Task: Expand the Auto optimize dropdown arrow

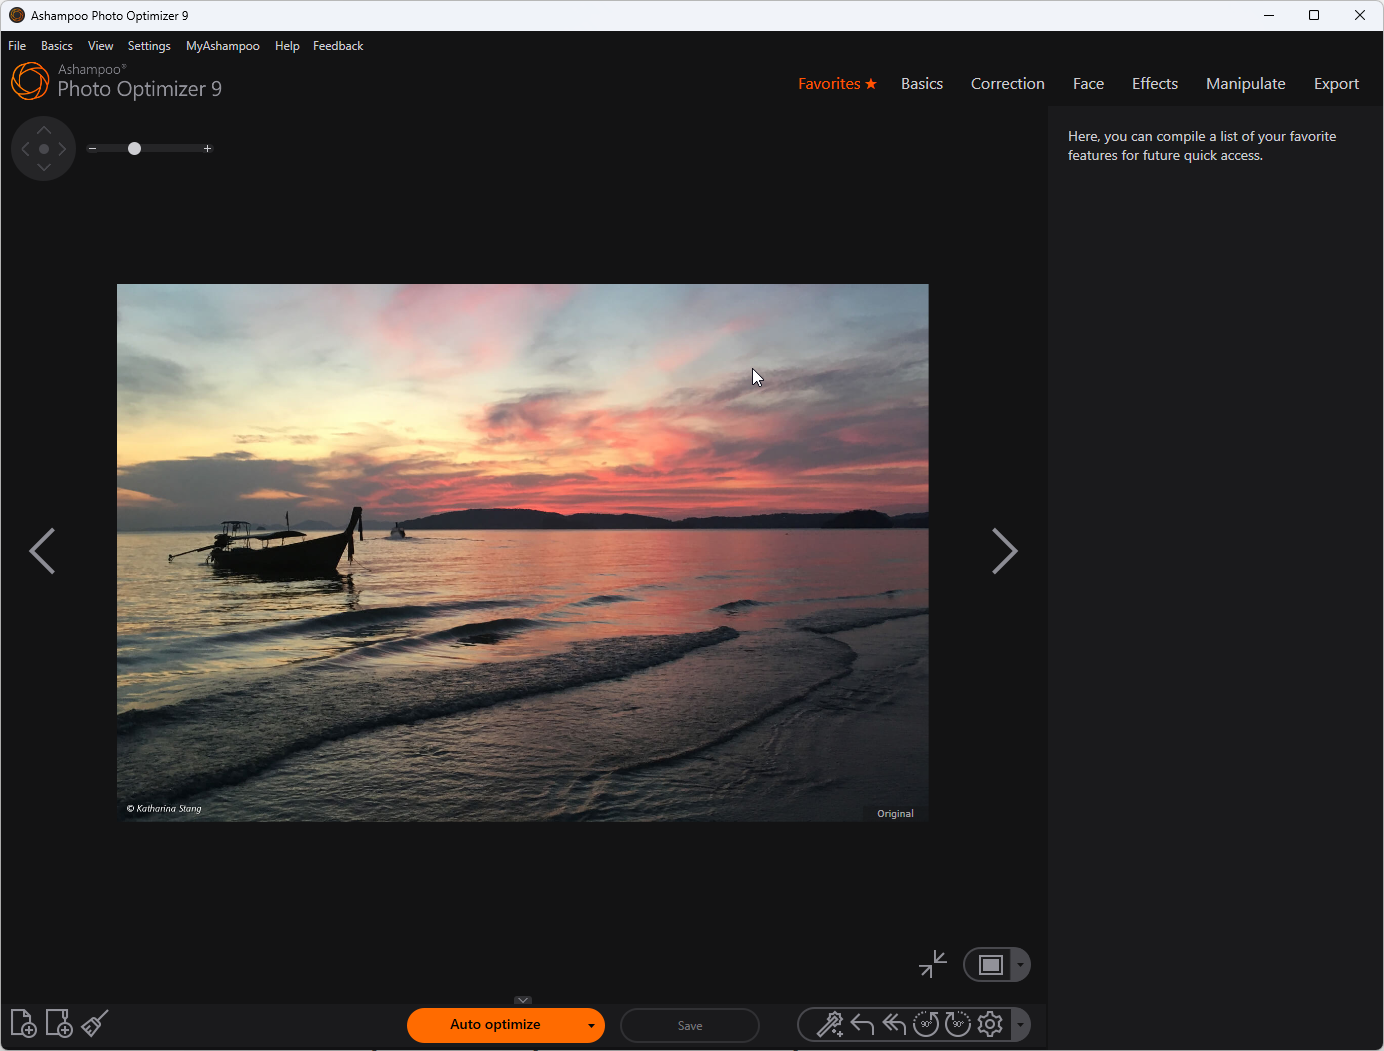Action: [591, 1026]
